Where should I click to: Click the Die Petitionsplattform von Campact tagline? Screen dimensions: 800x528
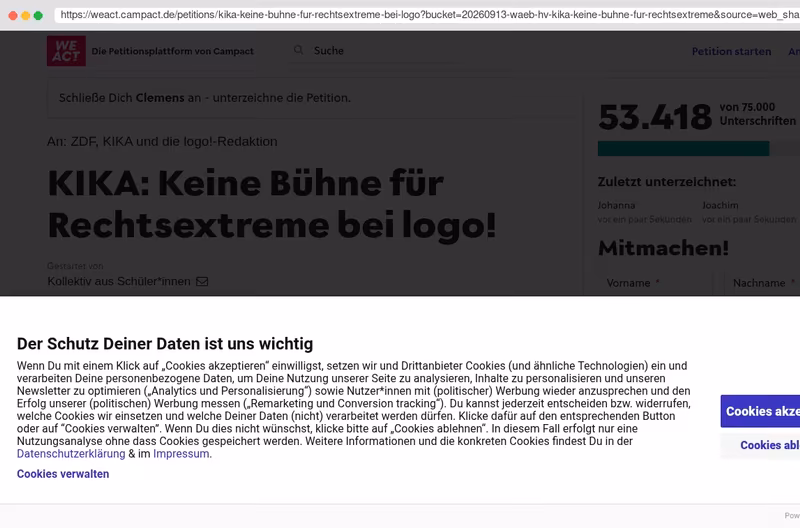coord(172,51)
